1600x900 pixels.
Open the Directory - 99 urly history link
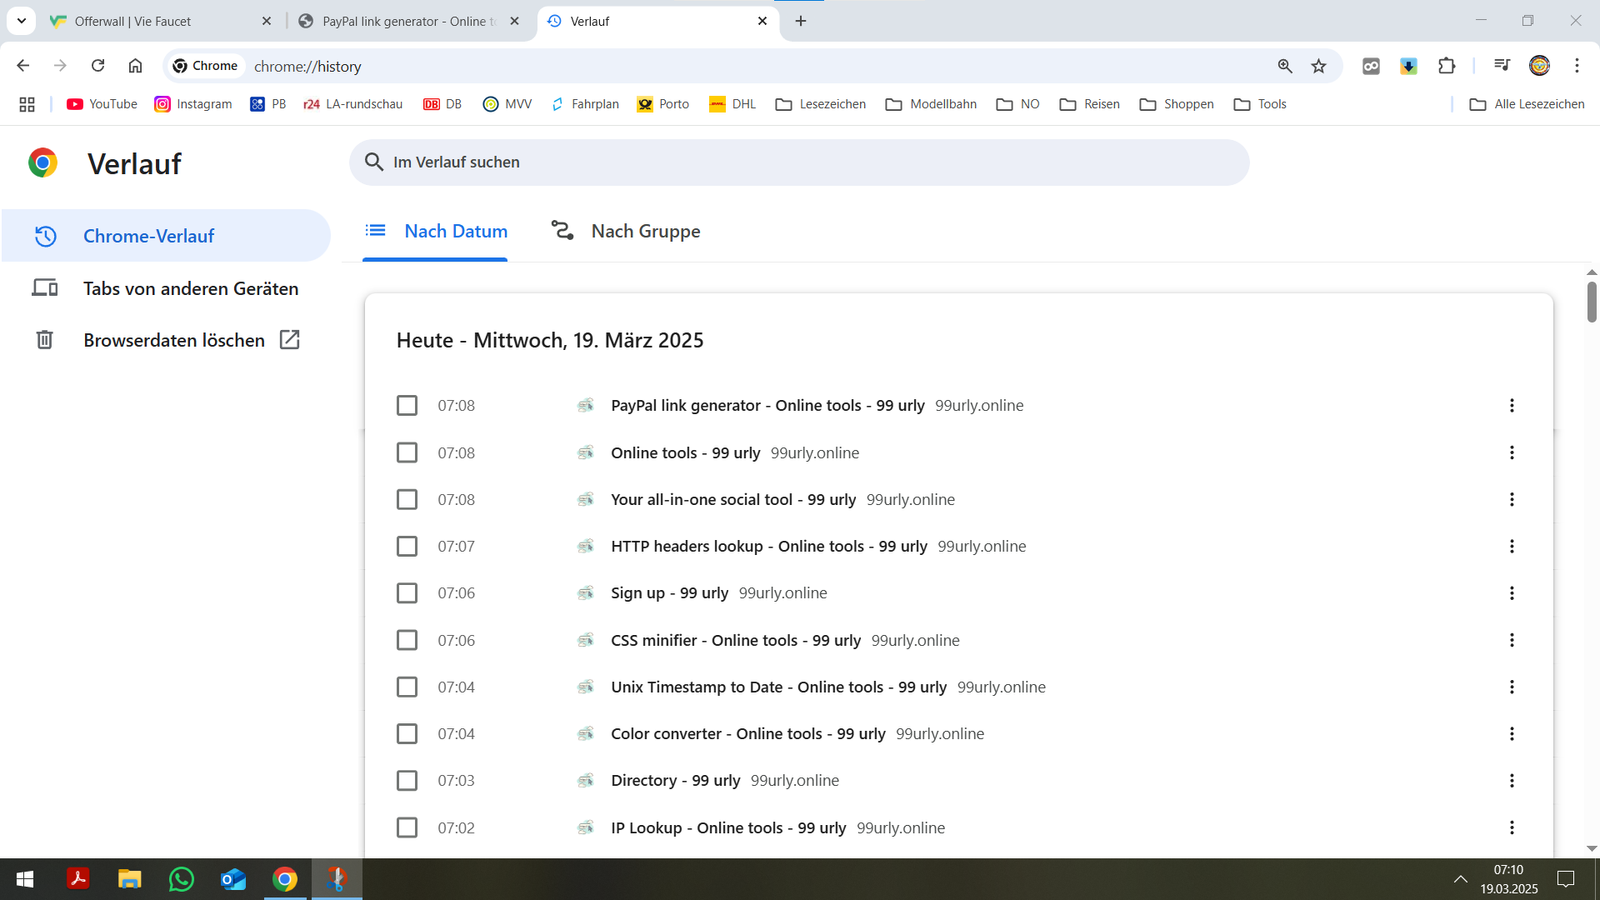[676, 780]
